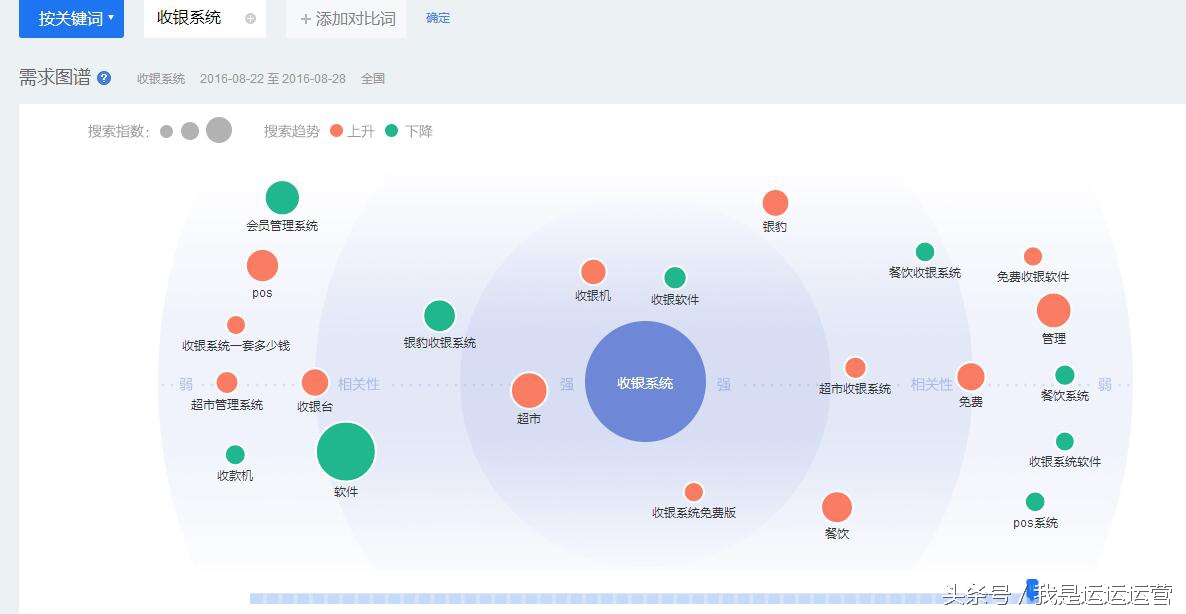This screenshot has width=1186, height=614.
Task: Click the central 收银系统 node
Action: click(x=645, y=382)
